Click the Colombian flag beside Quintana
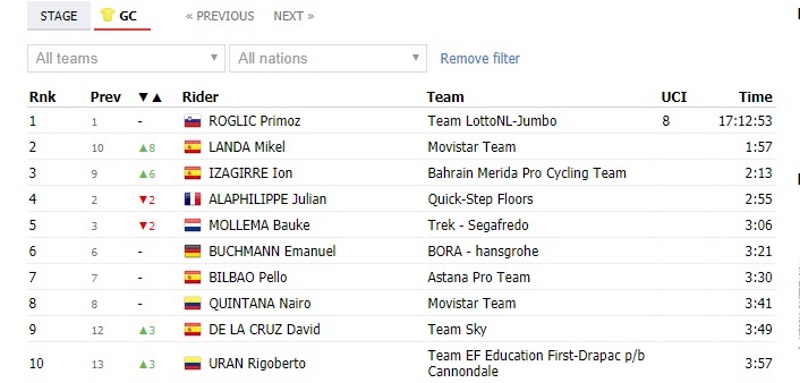The height and width of the screenshot is (383, 800). pos(192,303)
